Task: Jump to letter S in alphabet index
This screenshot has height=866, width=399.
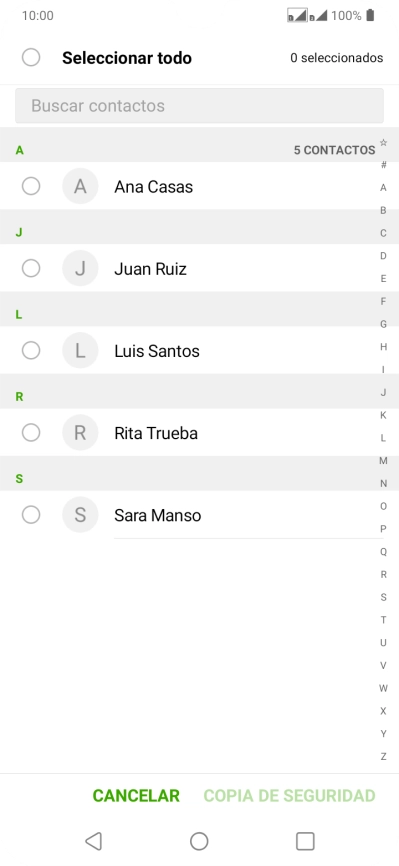Action: (x=384, y=597)
